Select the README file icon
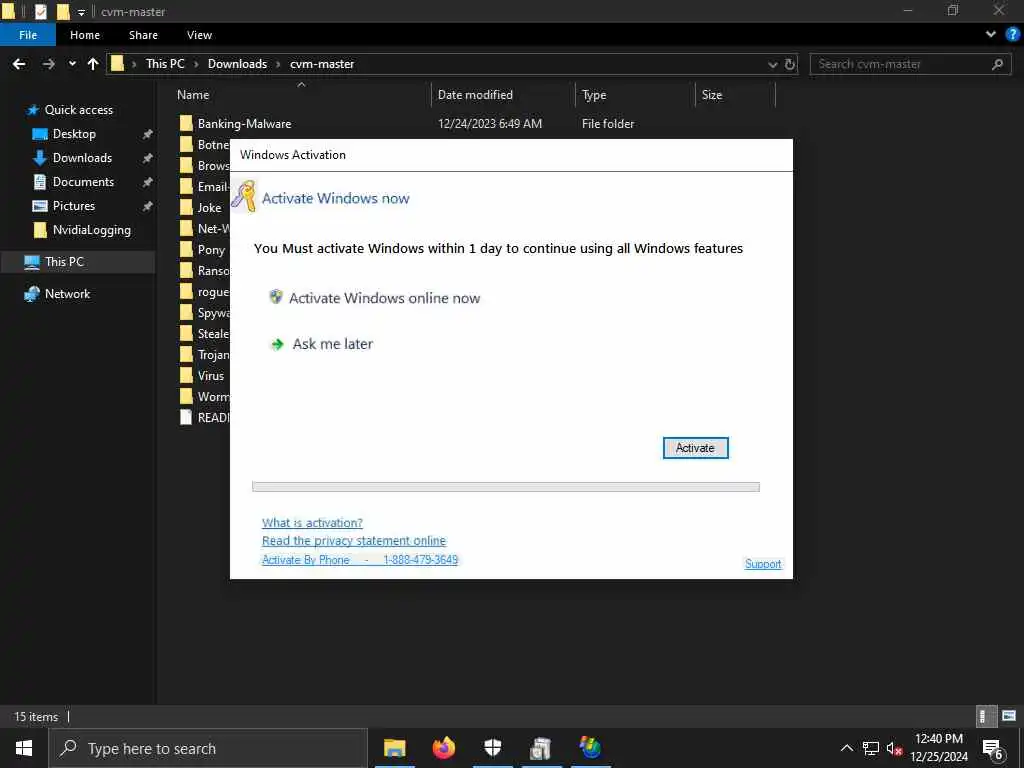 tap(186, 417)
